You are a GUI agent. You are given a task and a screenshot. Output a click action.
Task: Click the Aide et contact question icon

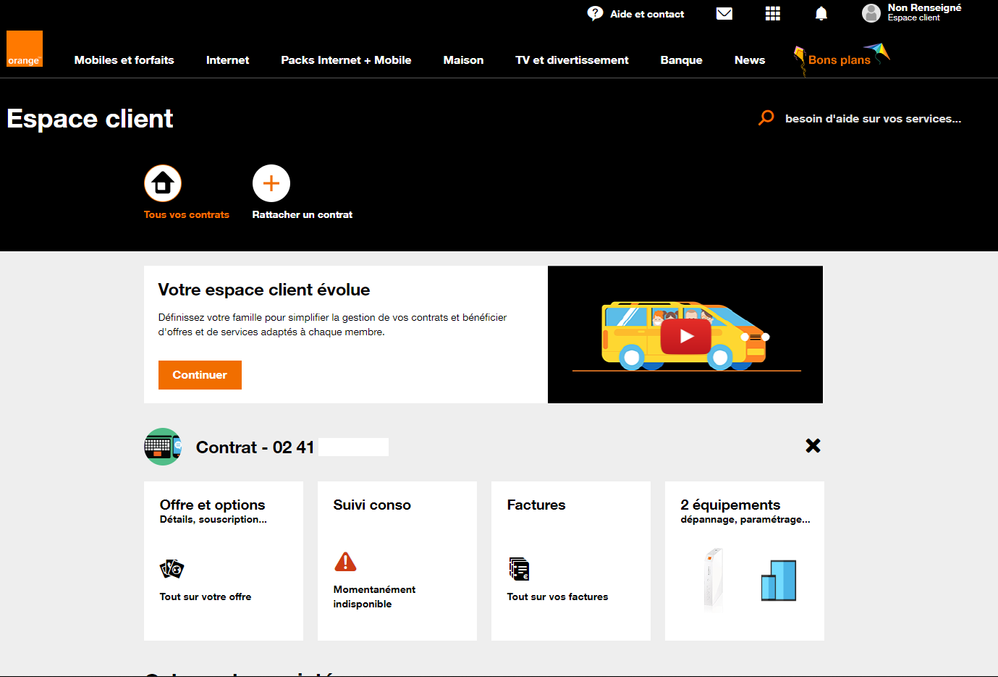tap(595, 14)
